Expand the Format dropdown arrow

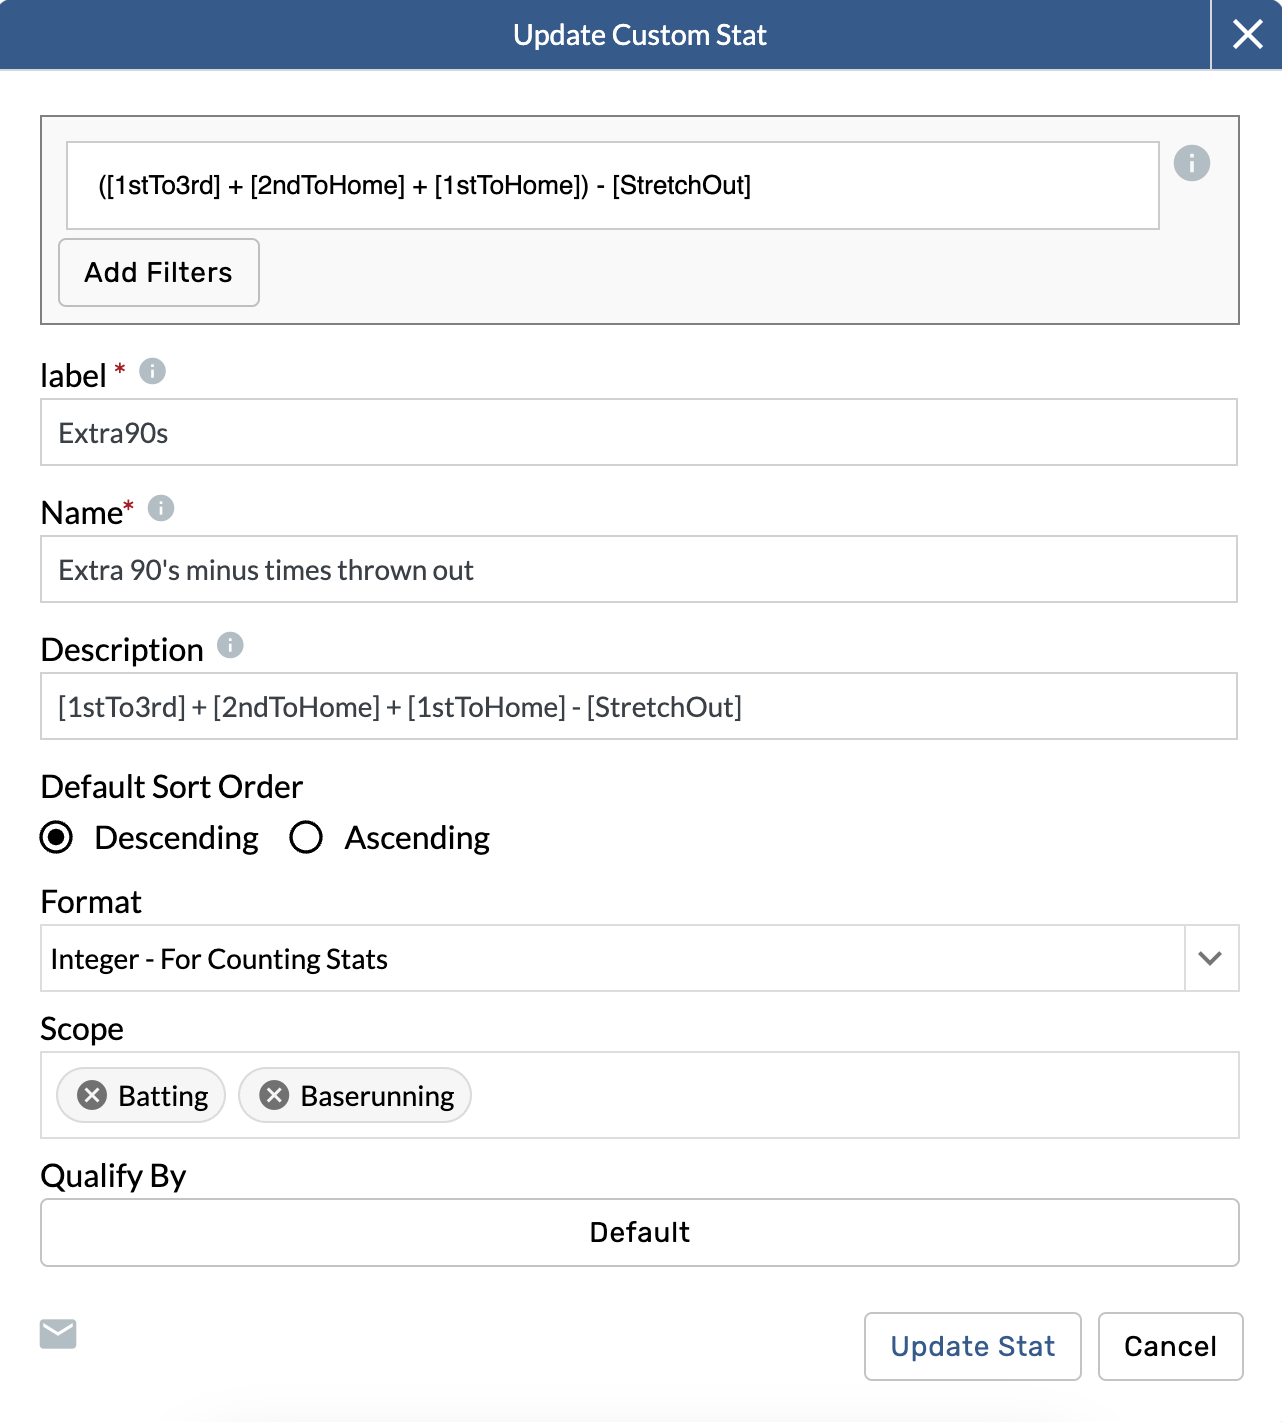pos(1210,958)
